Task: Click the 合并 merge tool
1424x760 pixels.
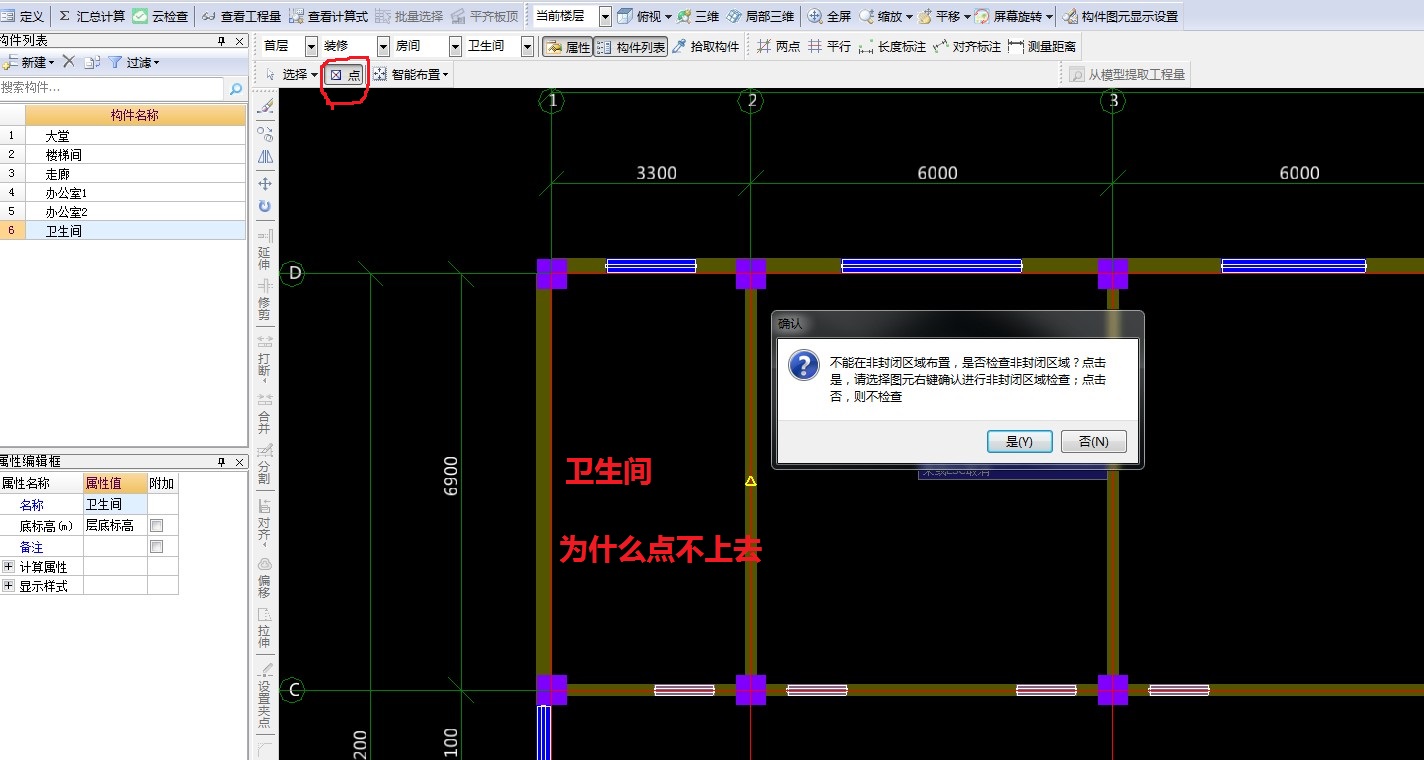Action: tap(265, 413)
